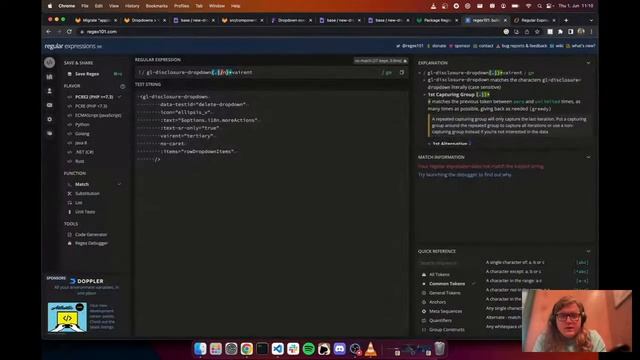
Task: Click 'Try launching the debugger' link
Action: 464,175
